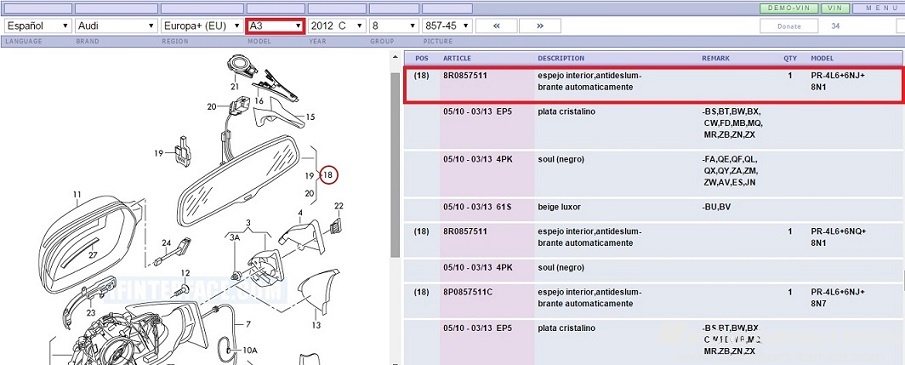This screenshot has width=905, height=365.
Task: Click part number 23 in the diagram
Action: click(91, 313)
